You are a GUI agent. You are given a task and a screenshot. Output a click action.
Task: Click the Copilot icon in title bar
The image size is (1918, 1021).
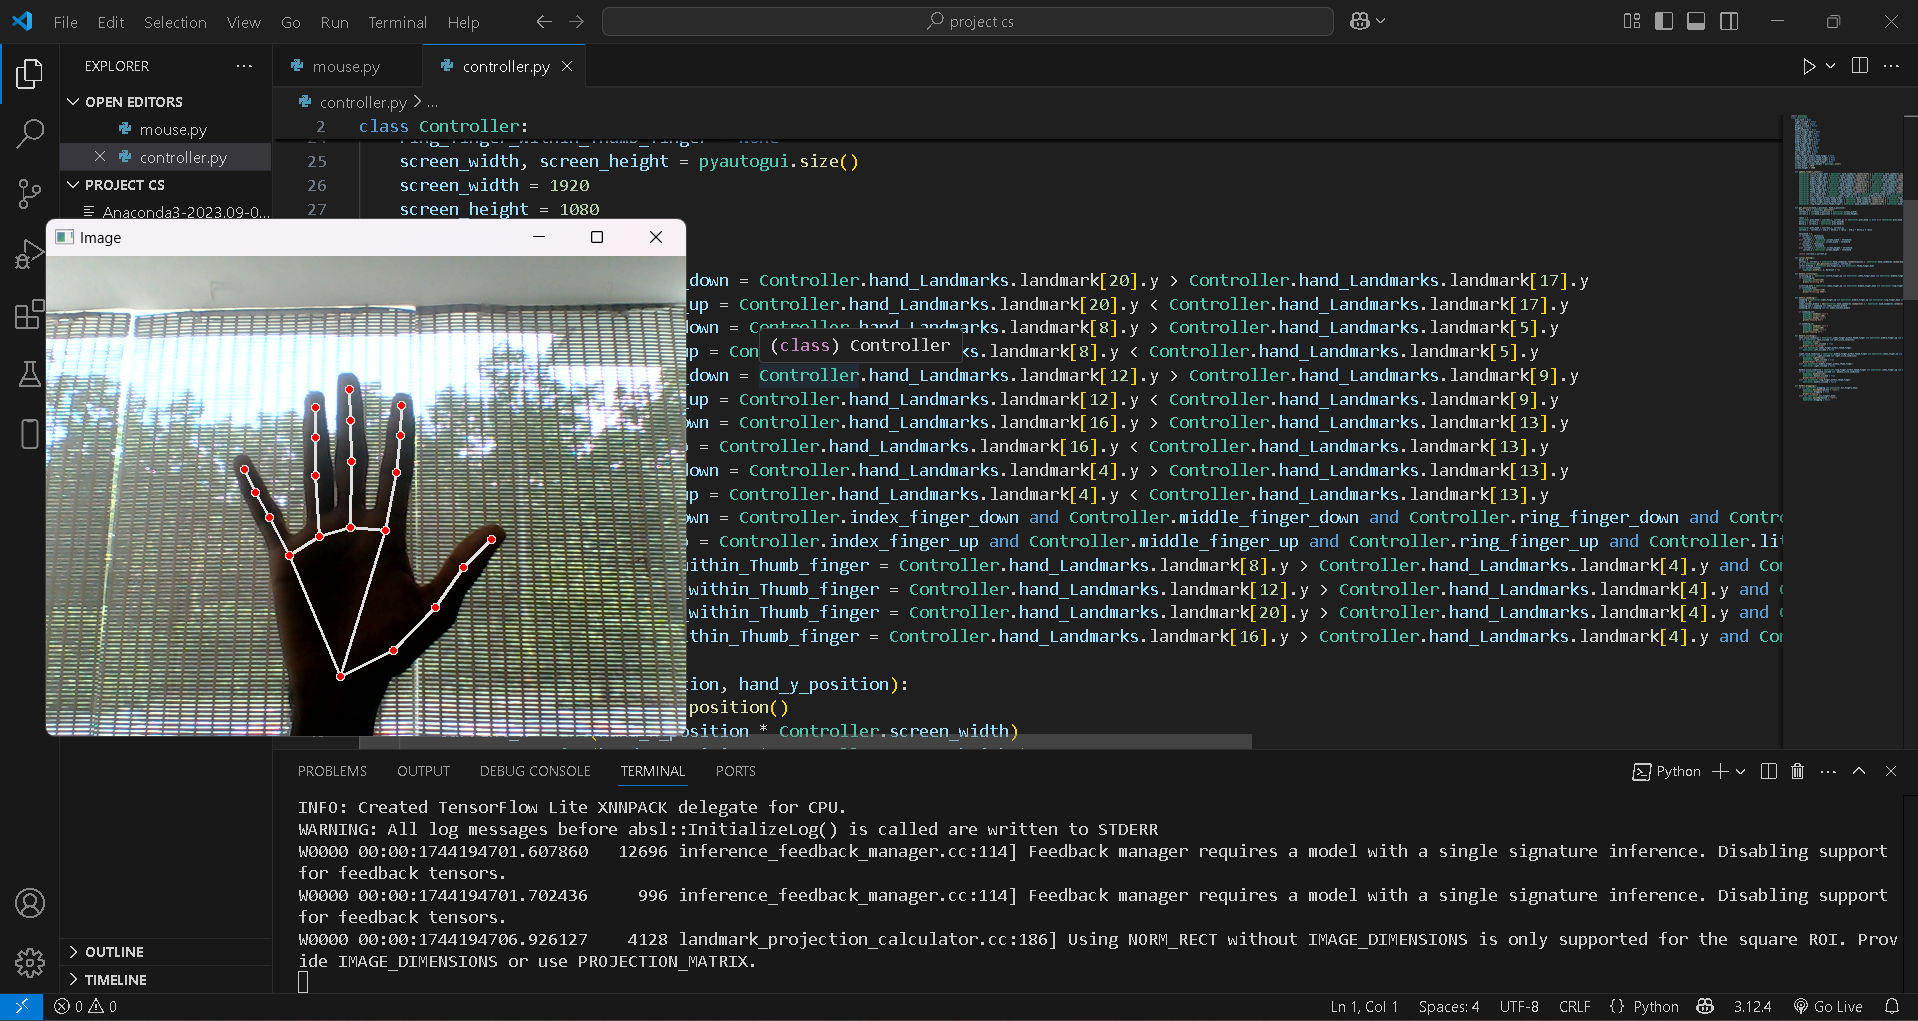coord(1360,21)
